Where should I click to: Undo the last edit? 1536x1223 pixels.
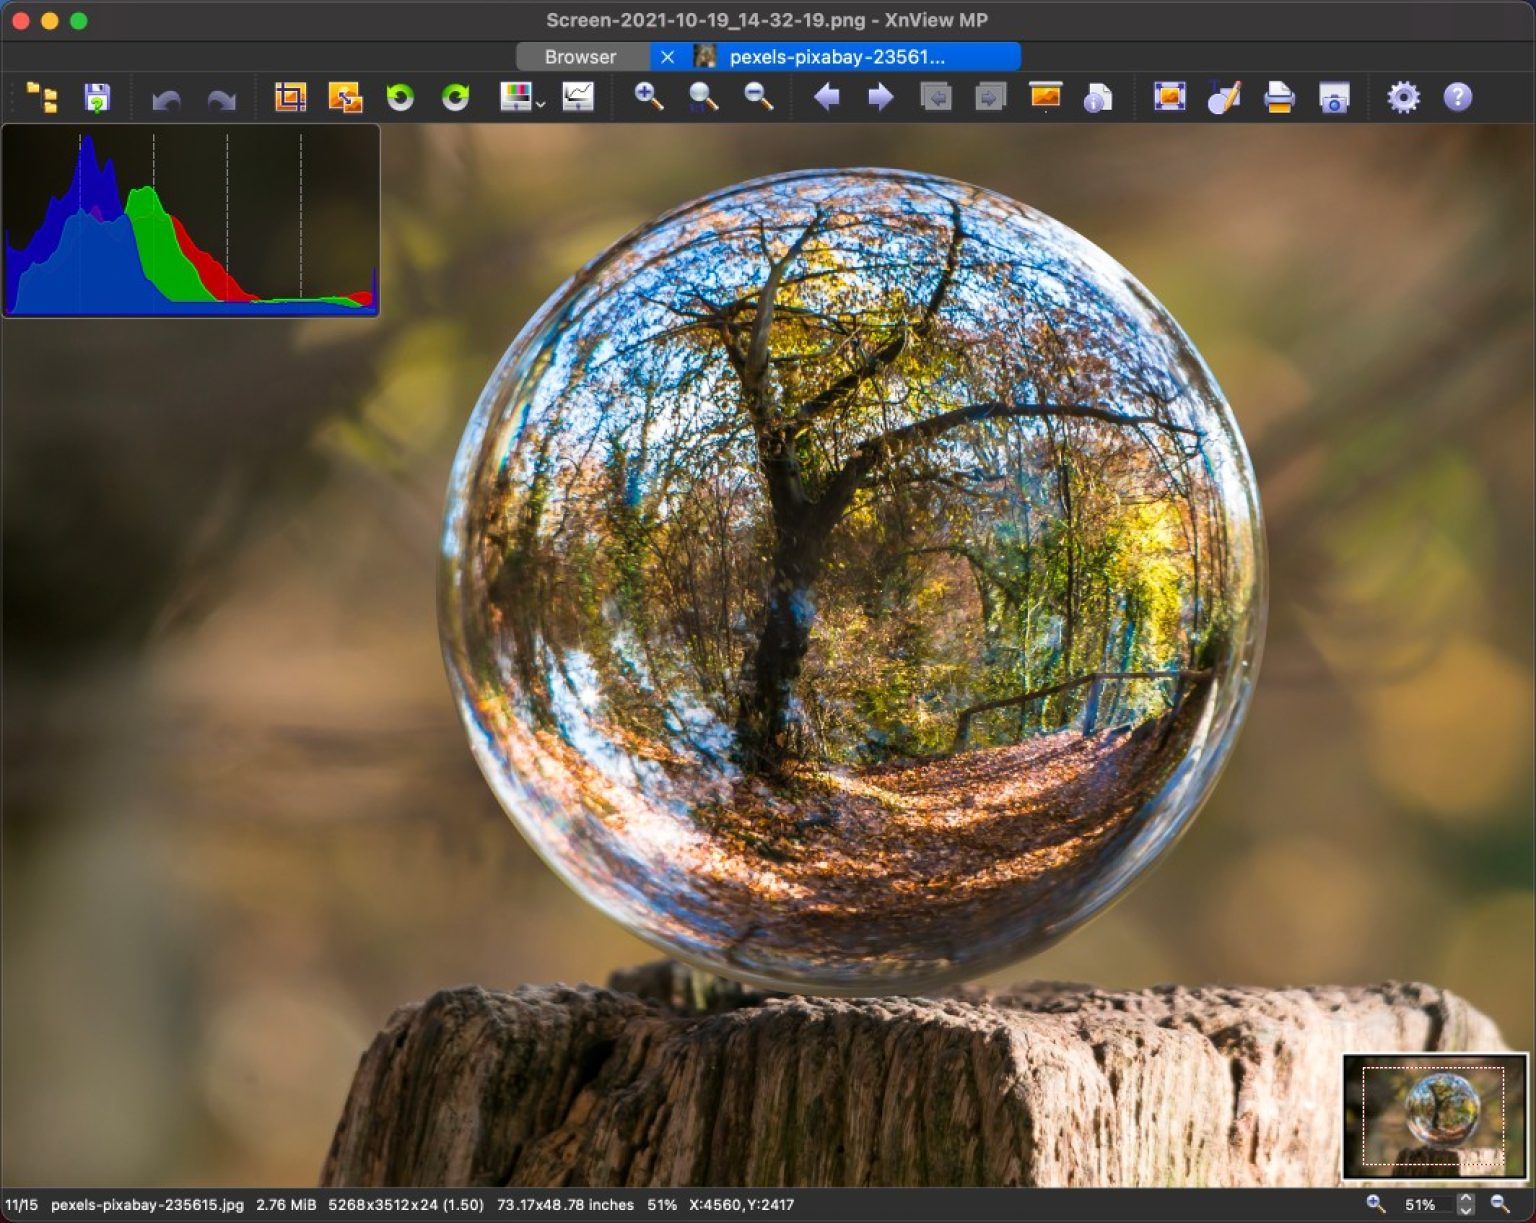click(x=166, y=98)
